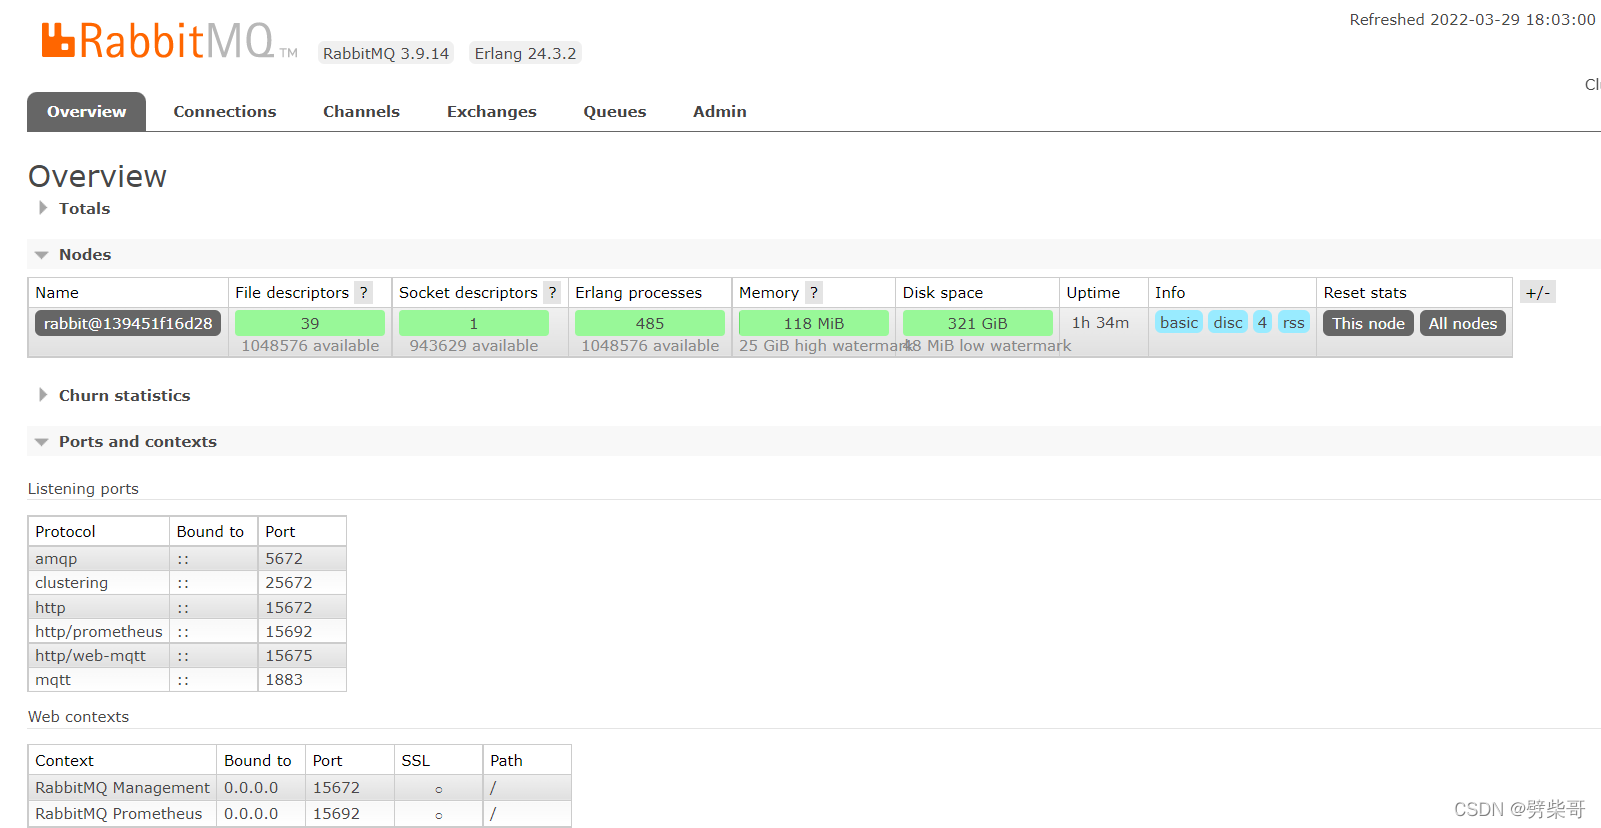Click the RabbitMQ logo
Image resolution: width=1601 pixels, height=828 pixels.
(x=169, y=41)
